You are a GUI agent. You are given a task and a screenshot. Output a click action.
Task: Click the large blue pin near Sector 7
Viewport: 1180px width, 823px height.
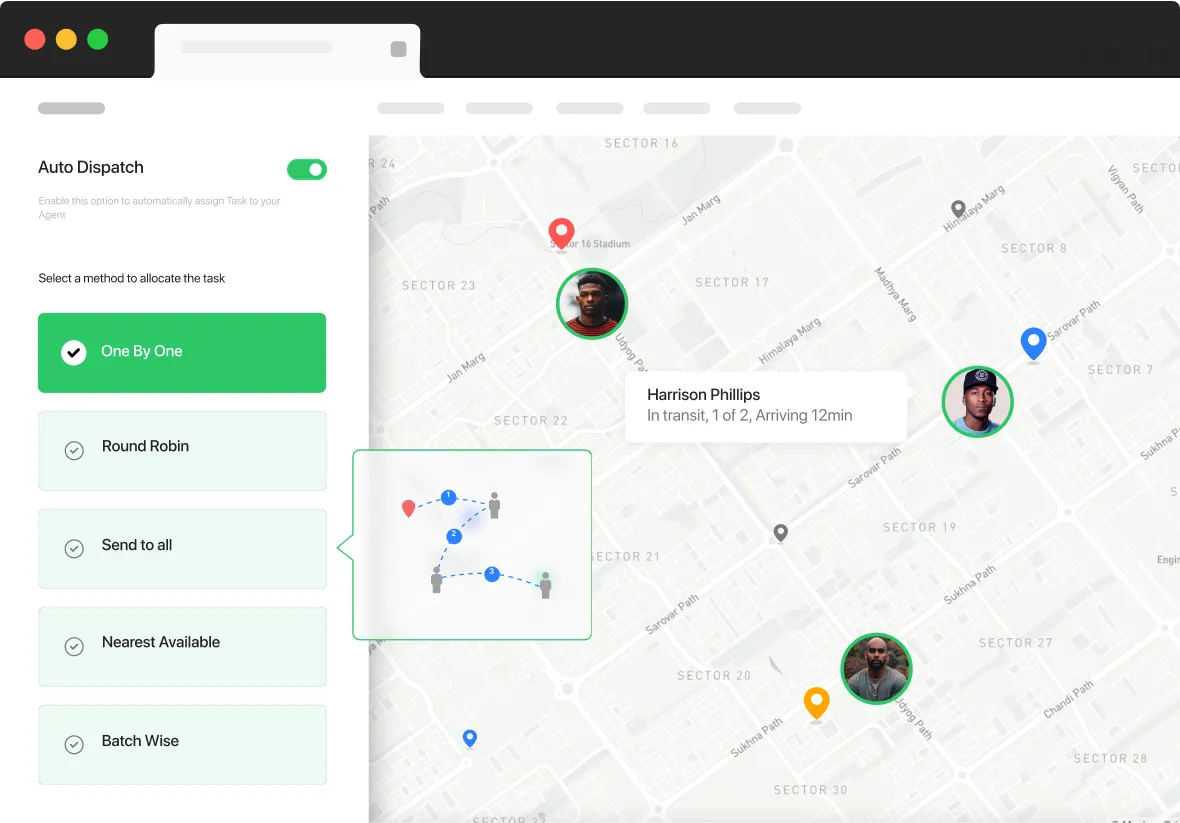(1033, 345)
